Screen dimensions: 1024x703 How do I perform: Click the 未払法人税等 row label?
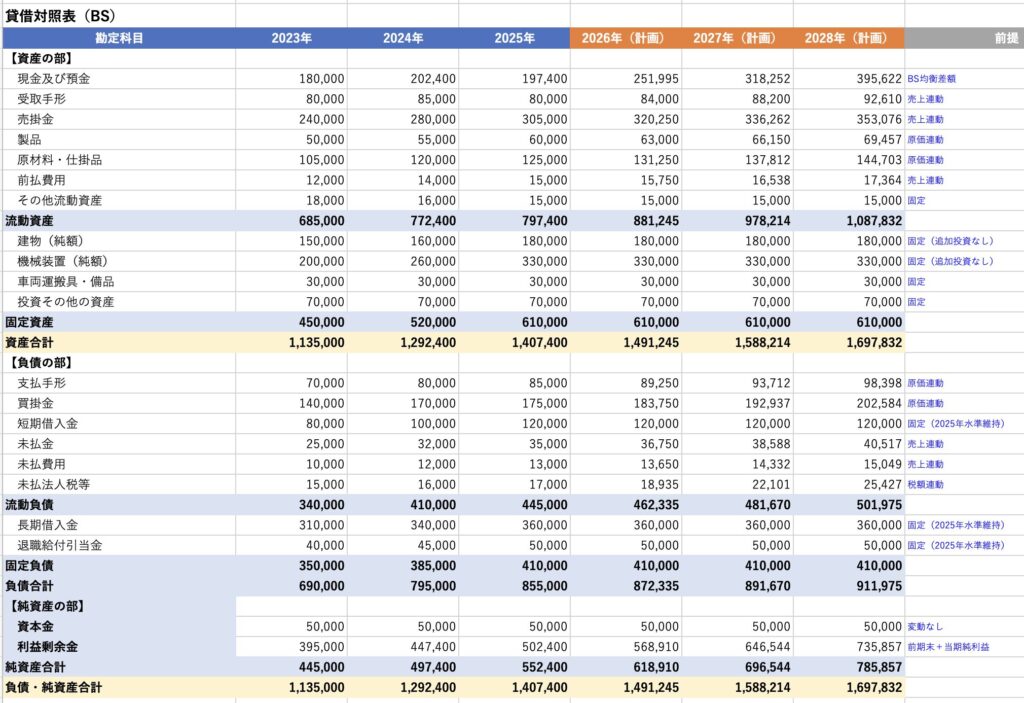pos(54,485)
